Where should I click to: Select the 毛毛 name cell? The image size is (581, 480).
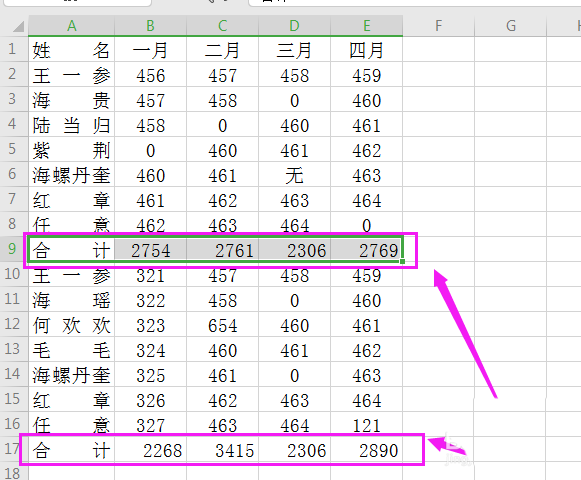[72, 350]
